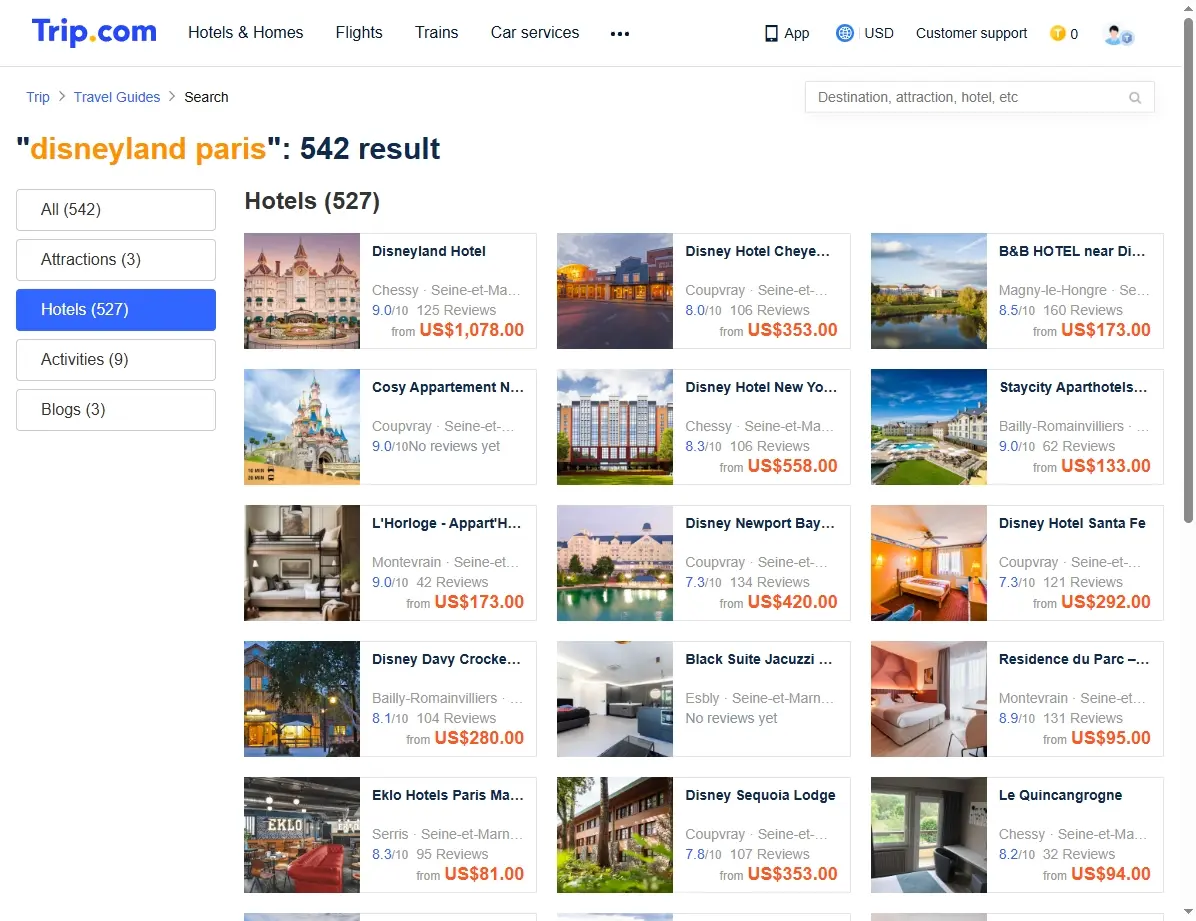
Task: Click price US$558.00
Action: click(x=793, y=465)
